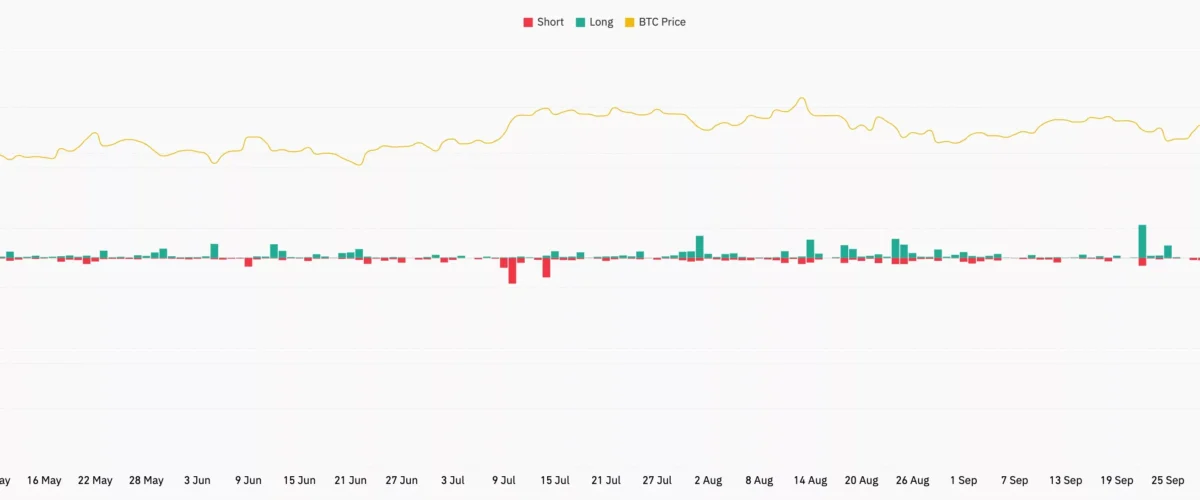
Task: Click the BTC Price line peak in mid-August
Action: [x=801, y=98]
